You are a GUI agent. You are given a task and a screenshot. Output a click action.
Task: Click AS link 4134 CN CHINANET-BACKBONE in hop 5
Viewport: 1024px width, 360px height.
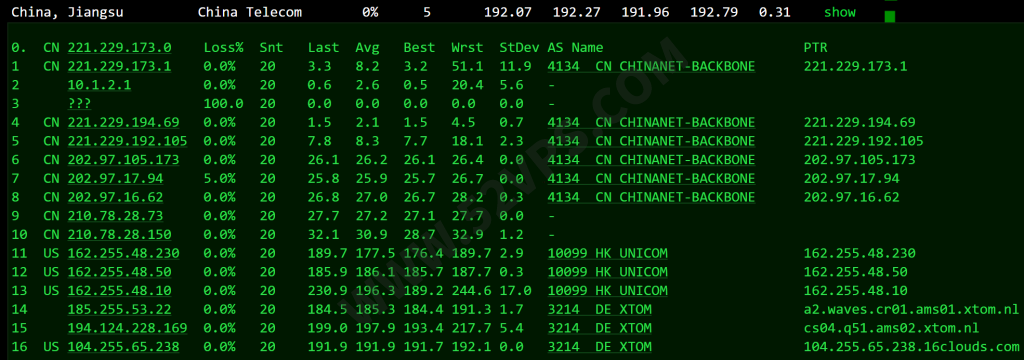(651, 141)
